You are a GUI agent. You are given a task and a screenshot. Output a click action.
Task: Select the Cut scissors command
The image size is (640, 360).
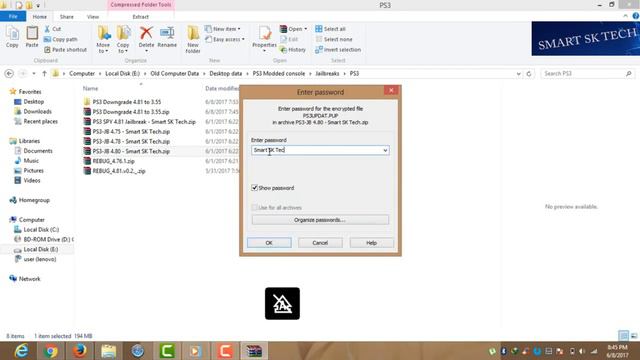52,29
